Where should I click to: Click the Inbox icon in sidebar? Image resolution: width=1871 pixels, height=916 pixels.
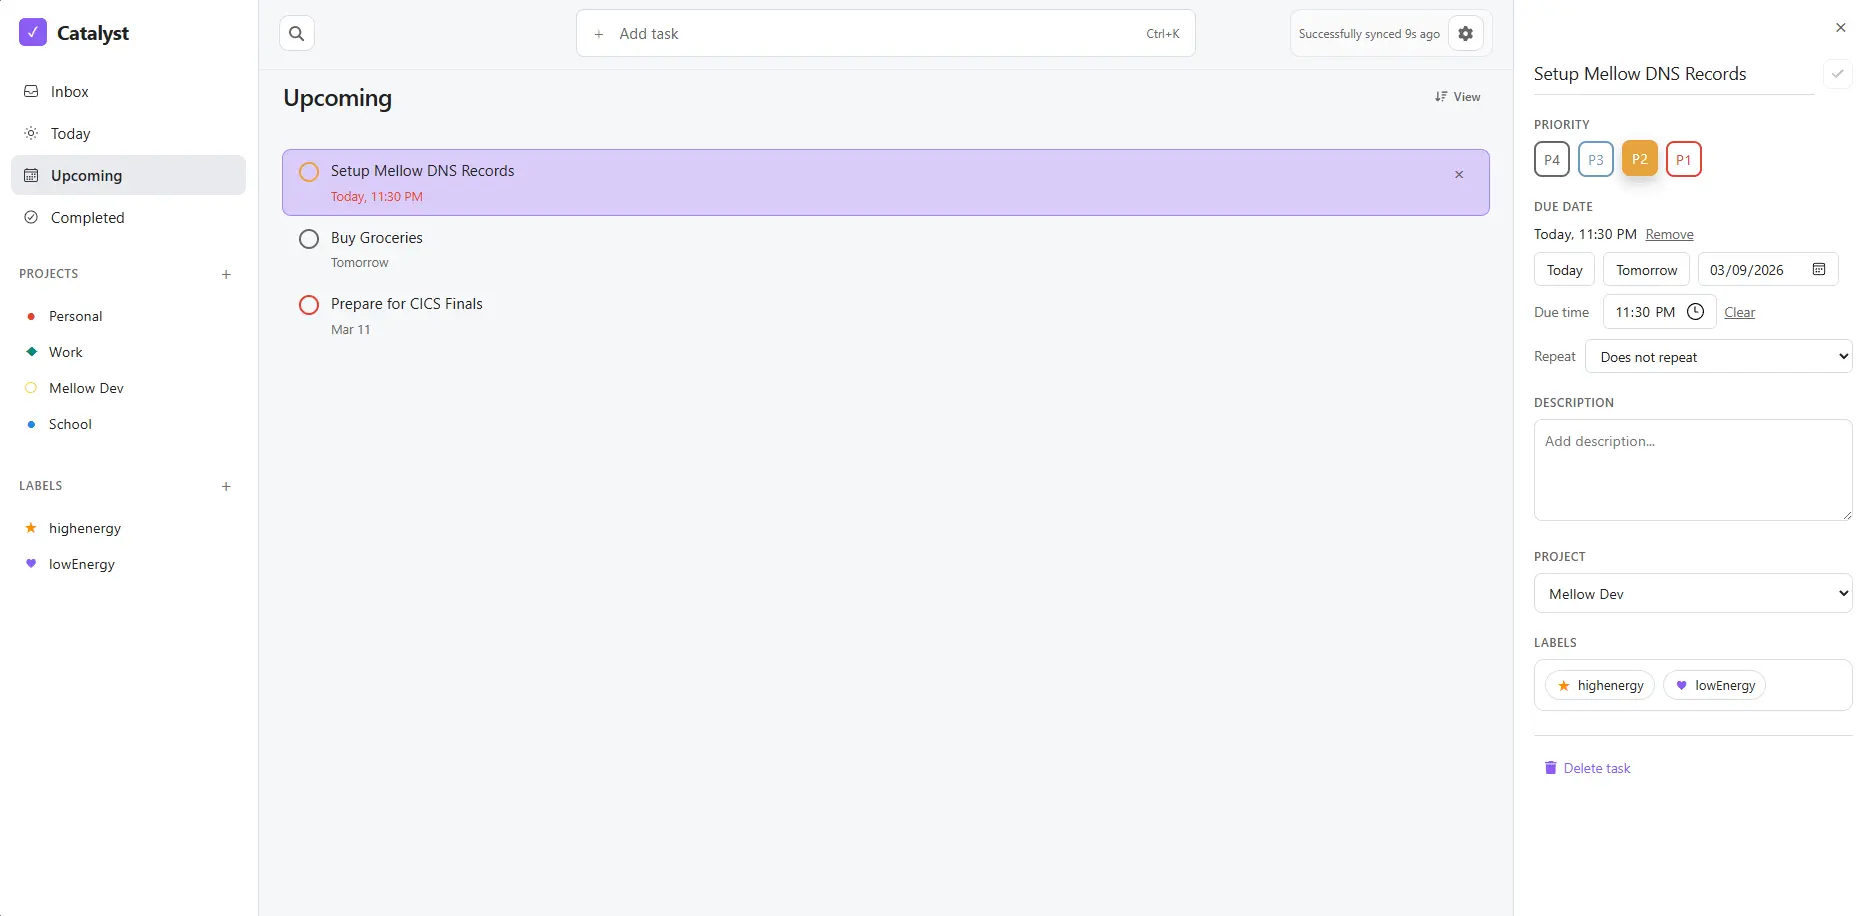[31, 91]
